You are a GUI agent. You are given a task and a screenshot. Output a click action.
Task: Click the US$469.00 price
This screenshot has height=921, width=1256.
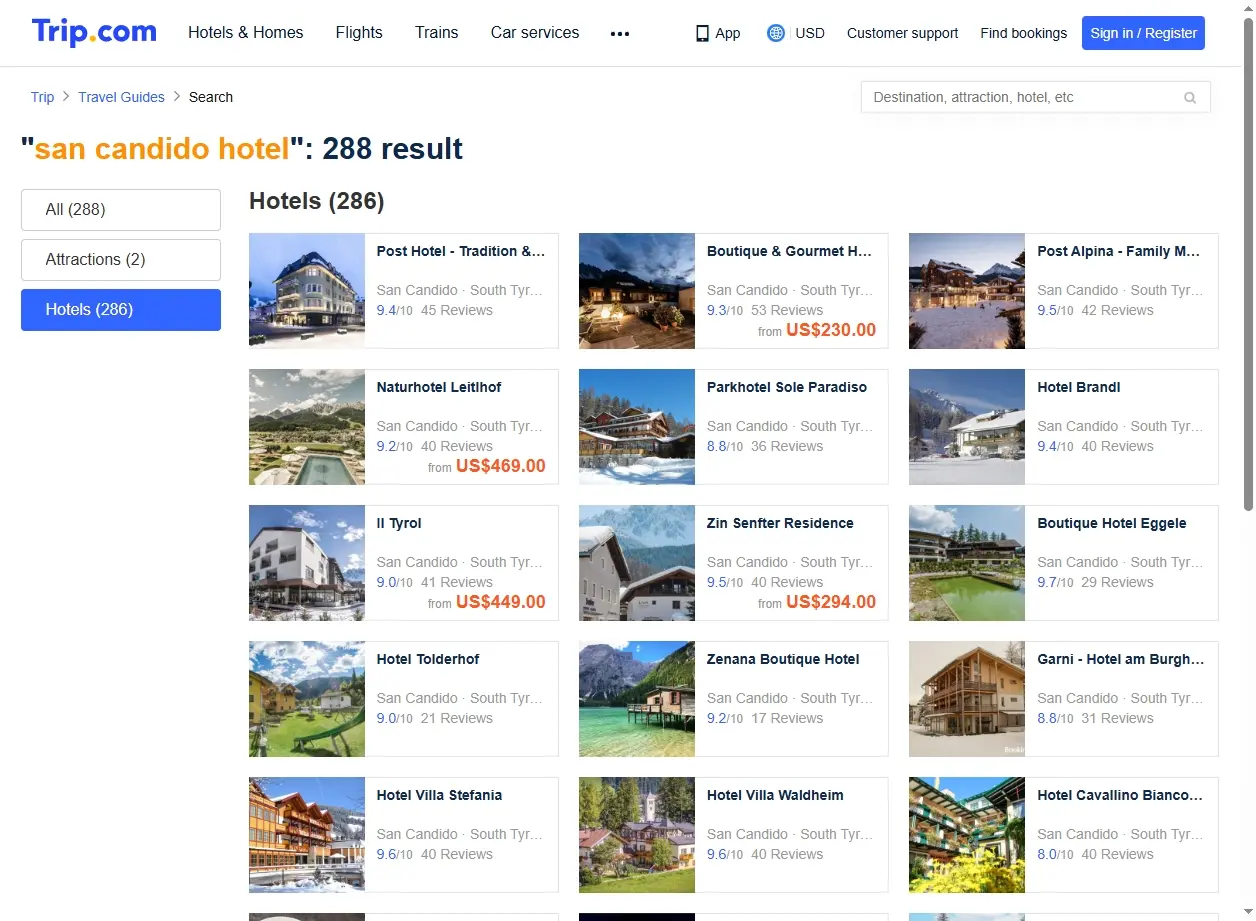501,466
